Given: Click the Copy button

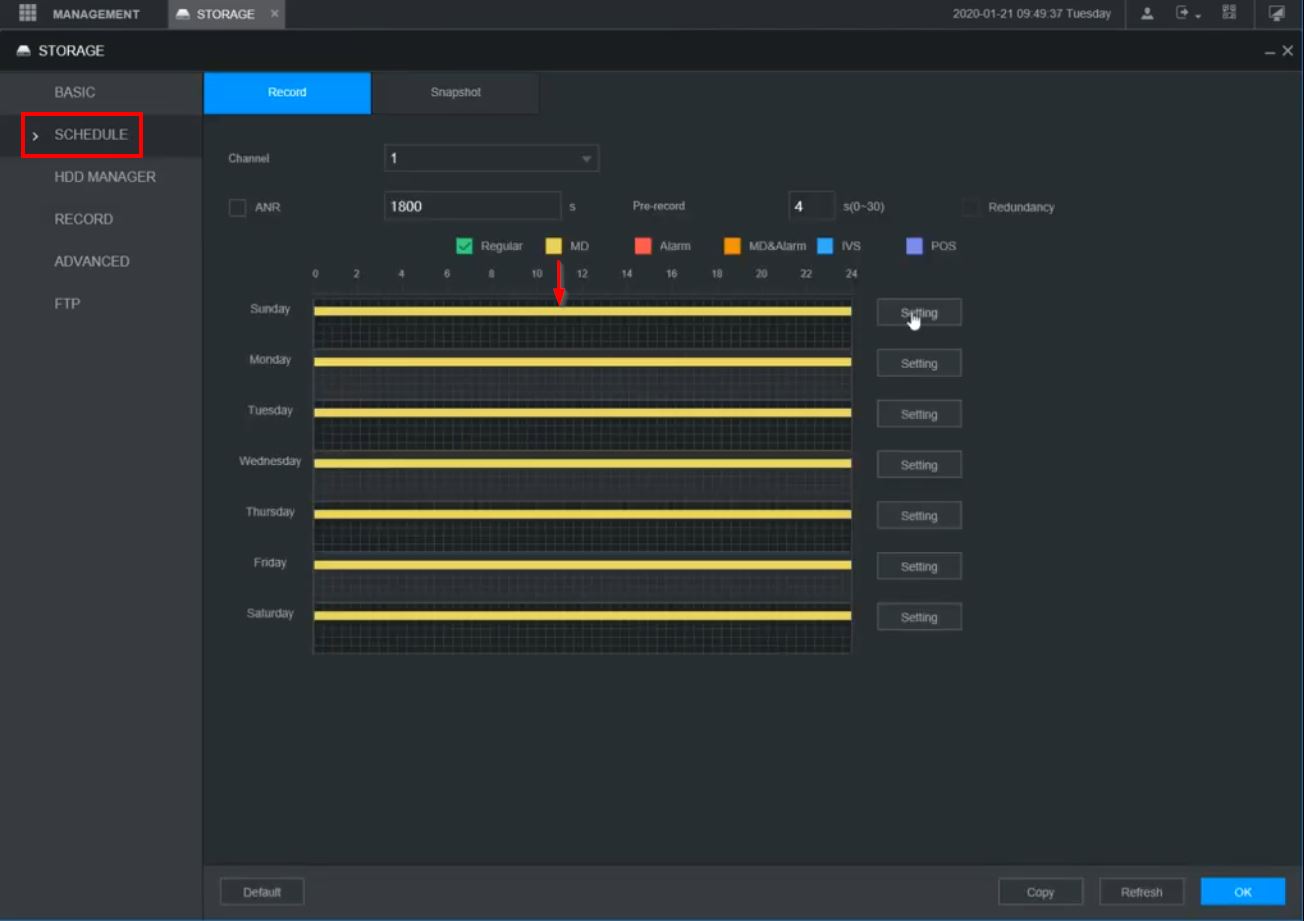Looking at the screenshot, I should pyautogui.click(x=1040, y=892).
